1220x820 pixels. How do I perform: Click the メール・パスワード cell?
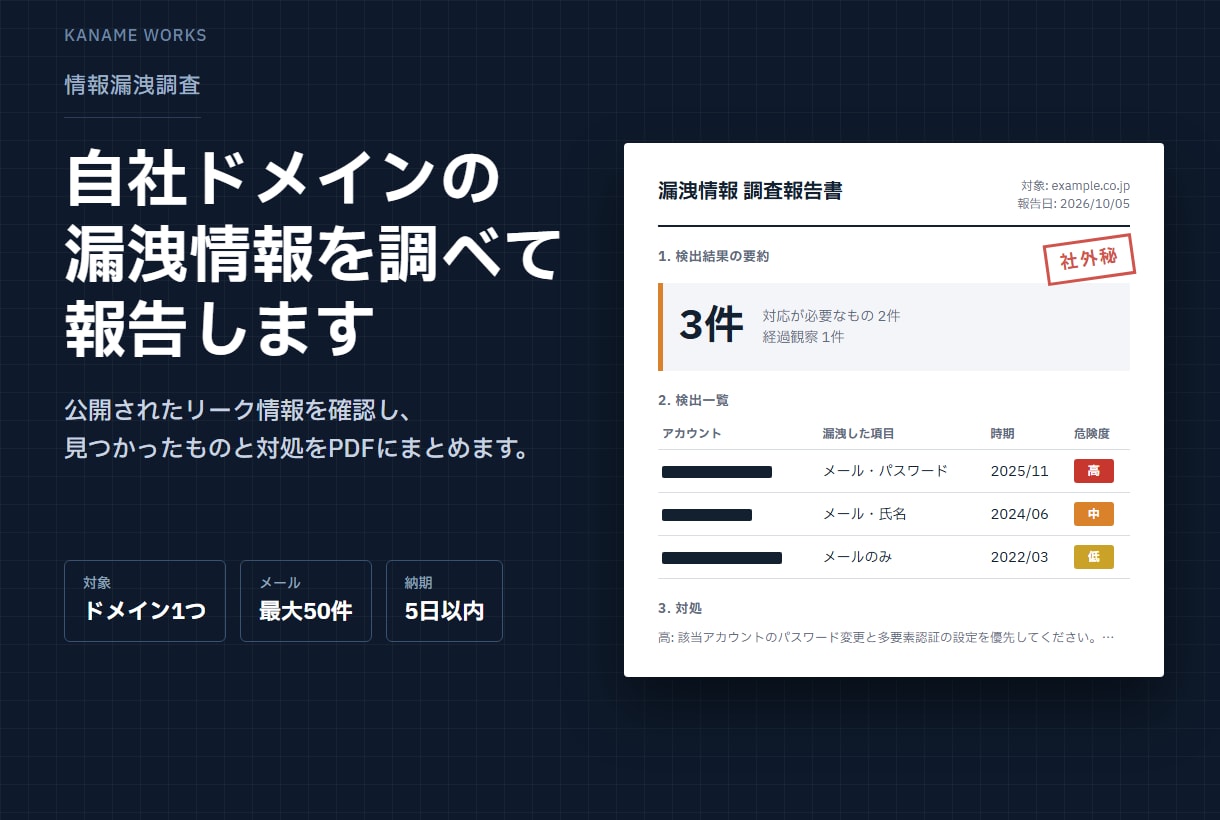[x=885, y=471]
